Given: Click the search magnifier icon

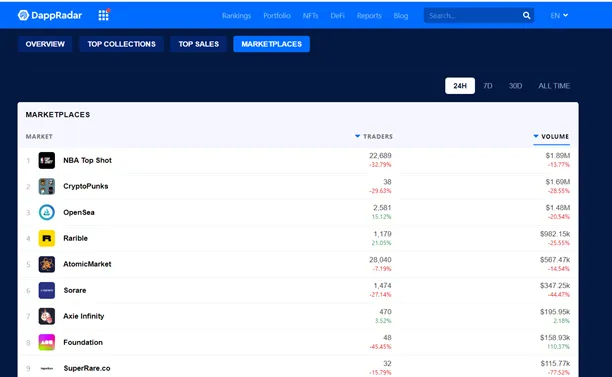Looking at the screenshot, I should 527,15.
